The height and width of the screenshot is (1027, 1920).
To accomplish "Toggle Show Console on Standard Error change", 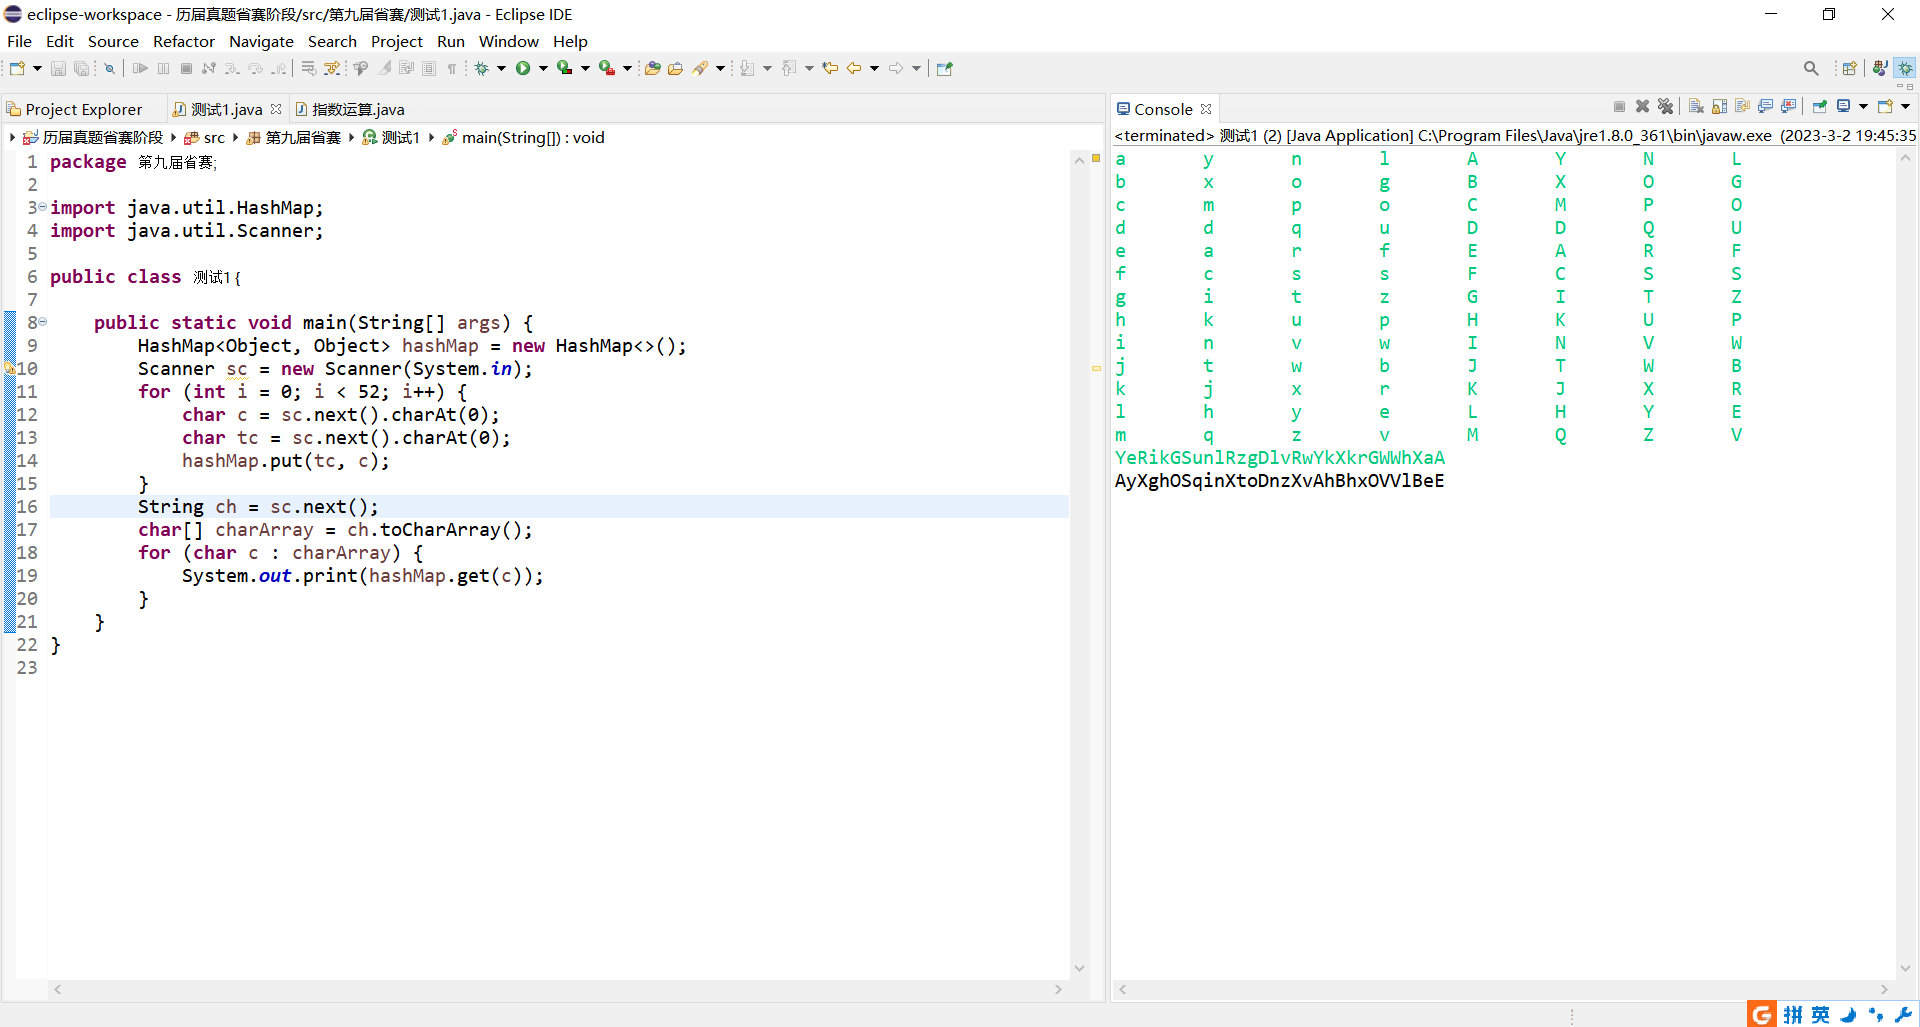I will coord(1789,106).
